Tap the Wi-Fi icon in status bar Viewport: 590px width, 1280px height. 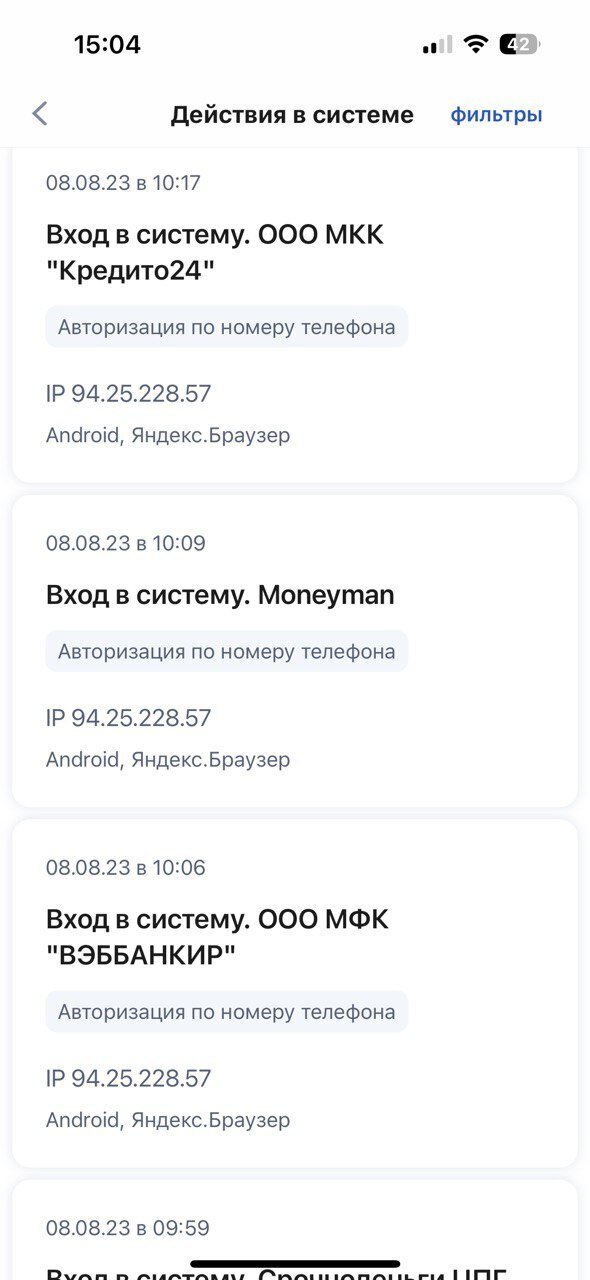point(476,44)
